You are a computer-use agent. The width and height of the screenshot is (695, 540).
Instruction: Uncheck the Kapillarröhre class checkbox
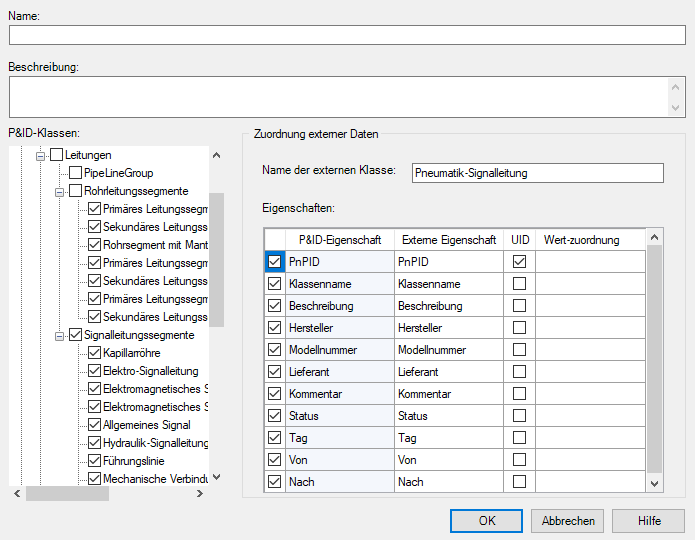94,353
